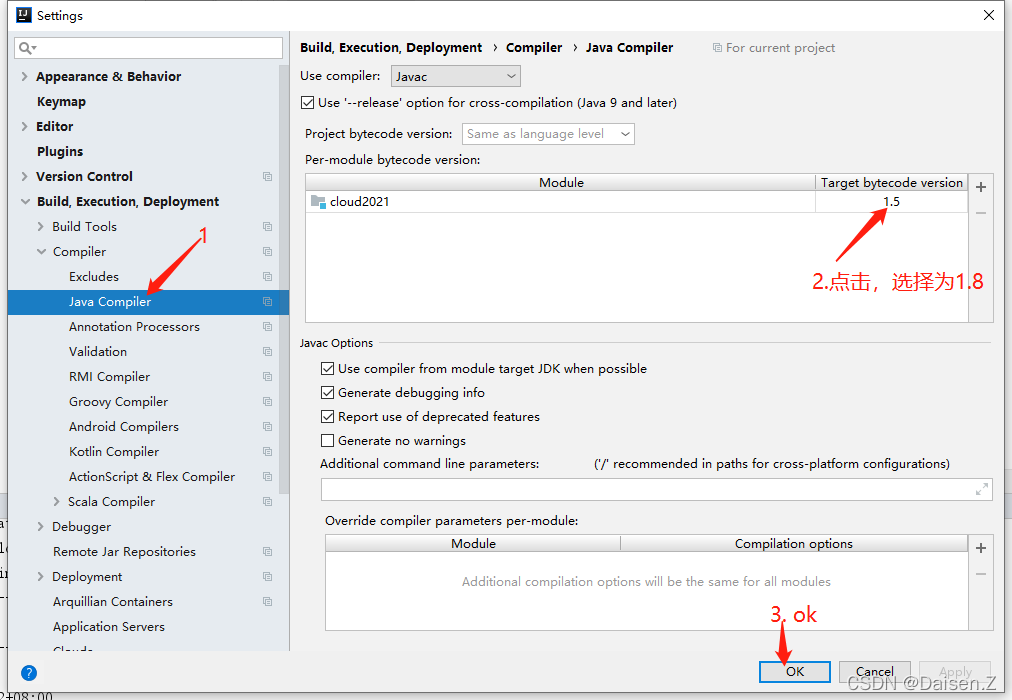The height and width of the screenshot is (700, 1012).
Task: Confirm settings with the OK button
Action: (x=794, y=672)
